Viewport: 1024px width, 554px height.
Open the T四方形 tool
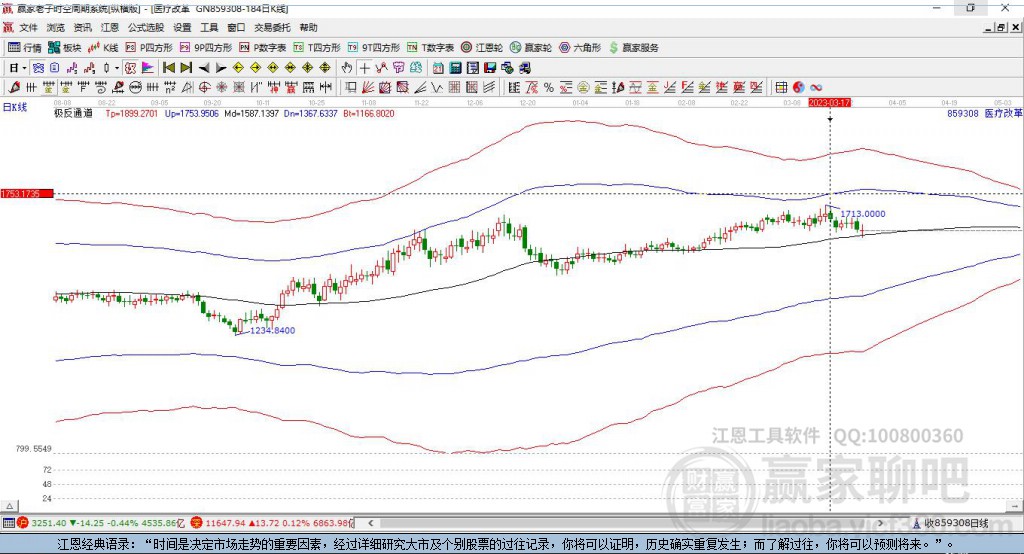[317, 48]
